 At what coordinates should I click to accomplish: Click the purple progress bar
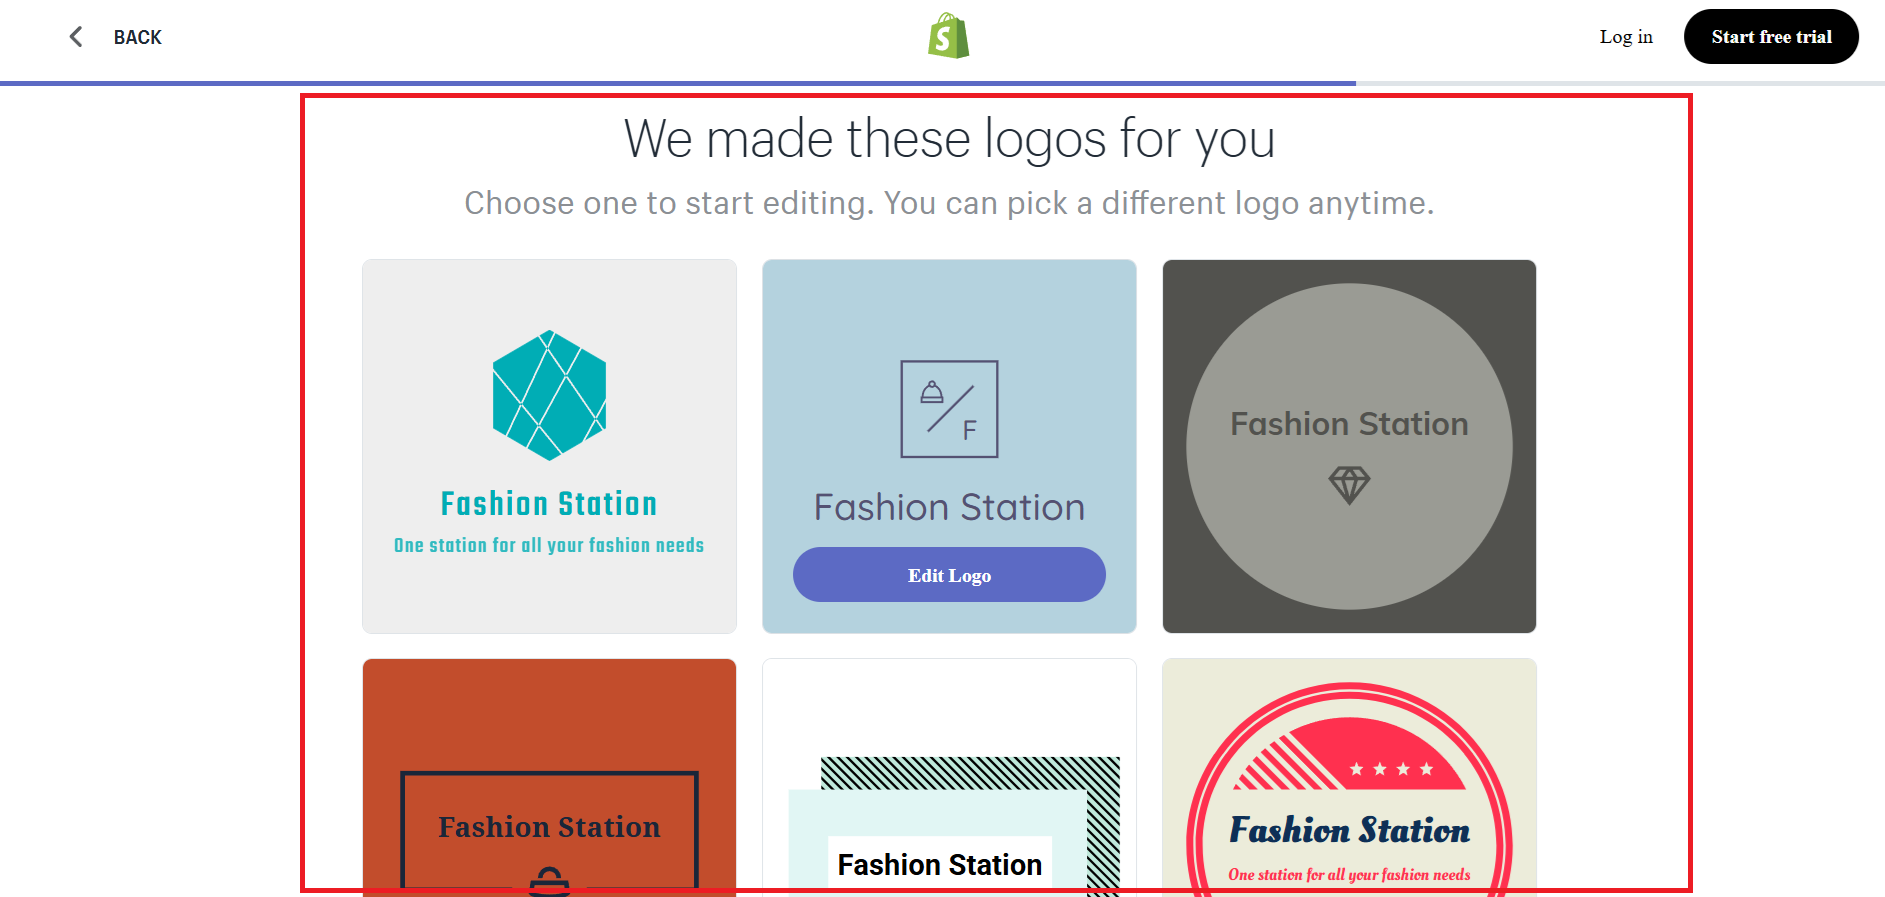pos(677,83)
